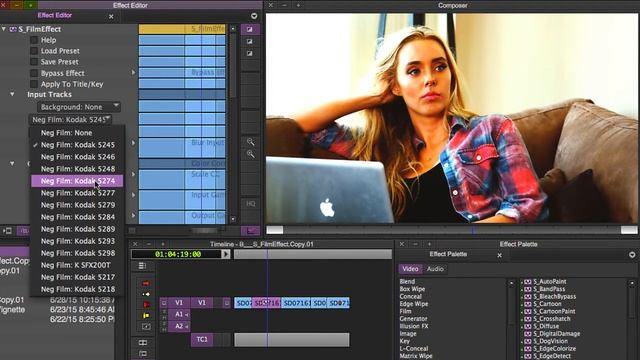Switch to the Video effects tab
Viewport: 640px width, 360px height.
pos(410,269)
